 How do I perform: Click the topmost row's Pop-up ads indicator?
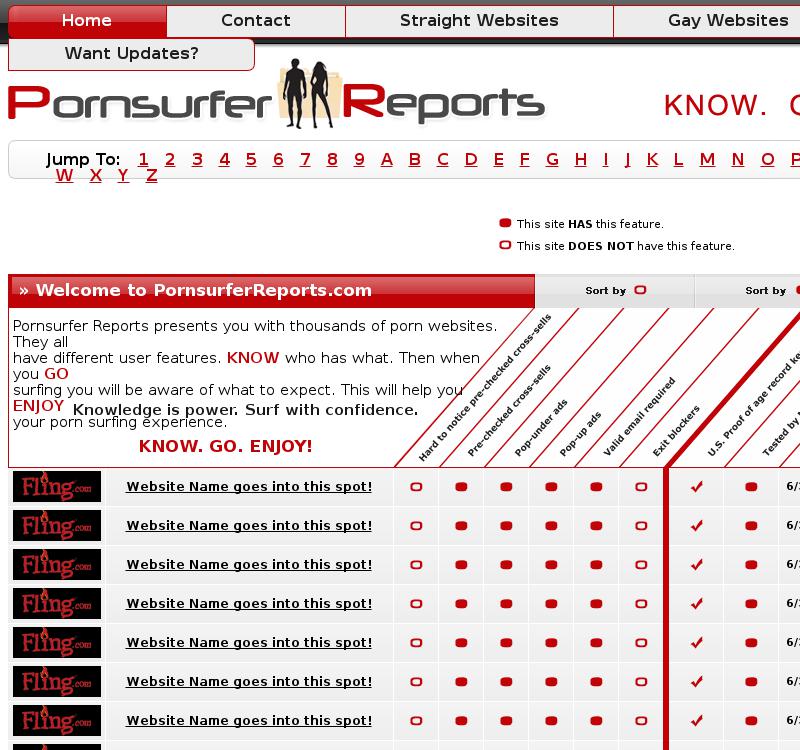click(551, 487)
